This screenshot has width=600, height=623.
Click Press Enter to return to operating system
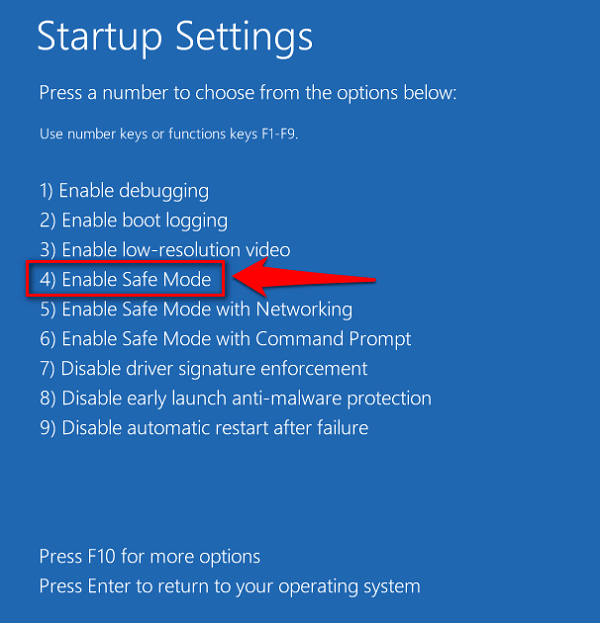click(x=230, y=586)
